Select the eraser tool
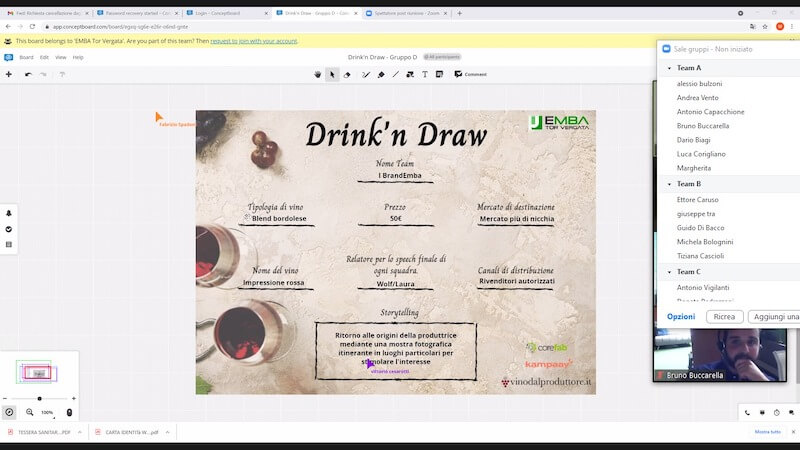This screenshot has height=450, width=800. 347,74
